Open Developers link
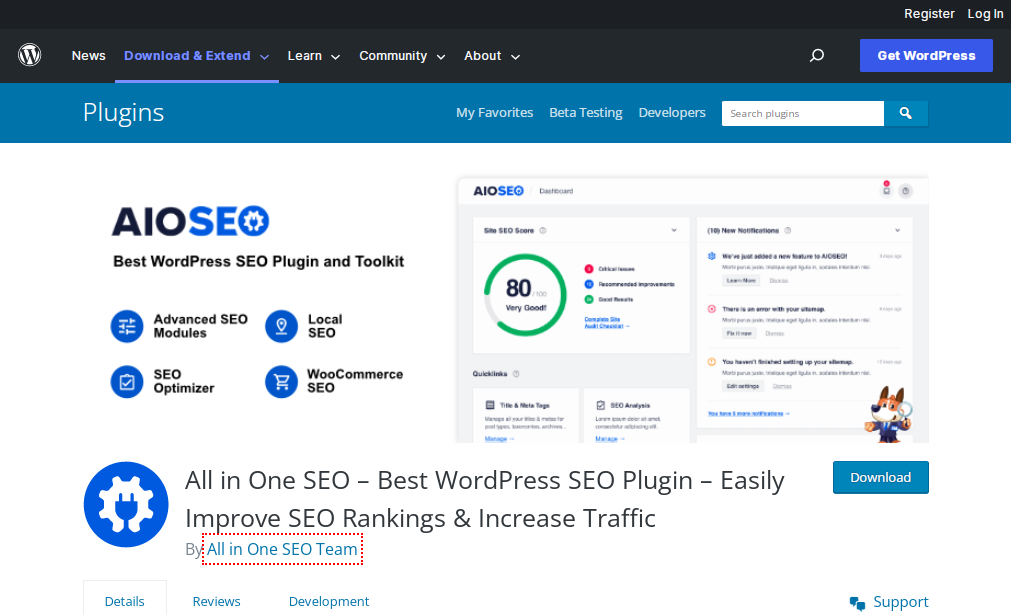Viewport: 1011px width, 615px height. [672, 113]
